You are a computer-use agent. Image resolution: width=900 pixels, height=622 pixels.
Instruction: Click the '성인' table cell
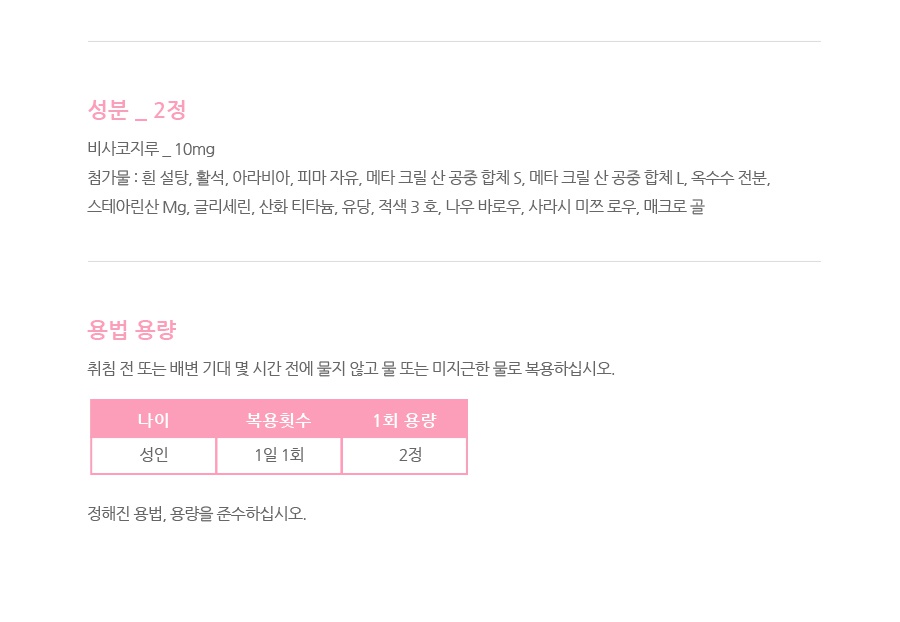click(153, 455)
